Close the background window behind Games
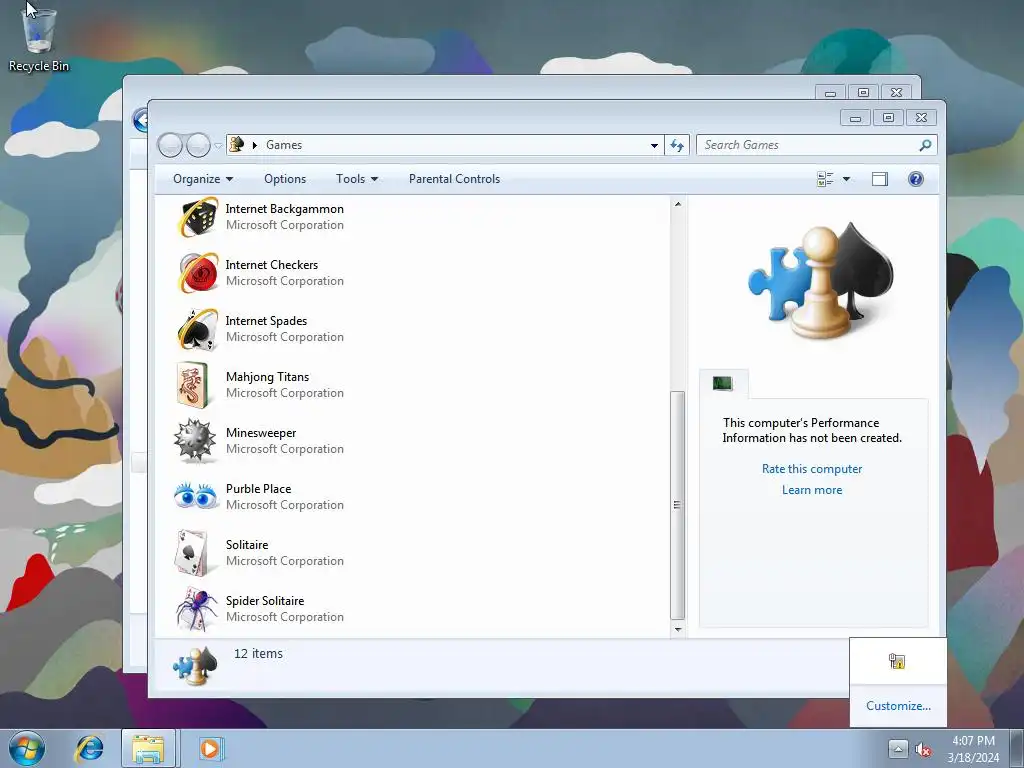Image resolution: width=1024 pixels, height=768 pixels. click(x=897, y=93)
